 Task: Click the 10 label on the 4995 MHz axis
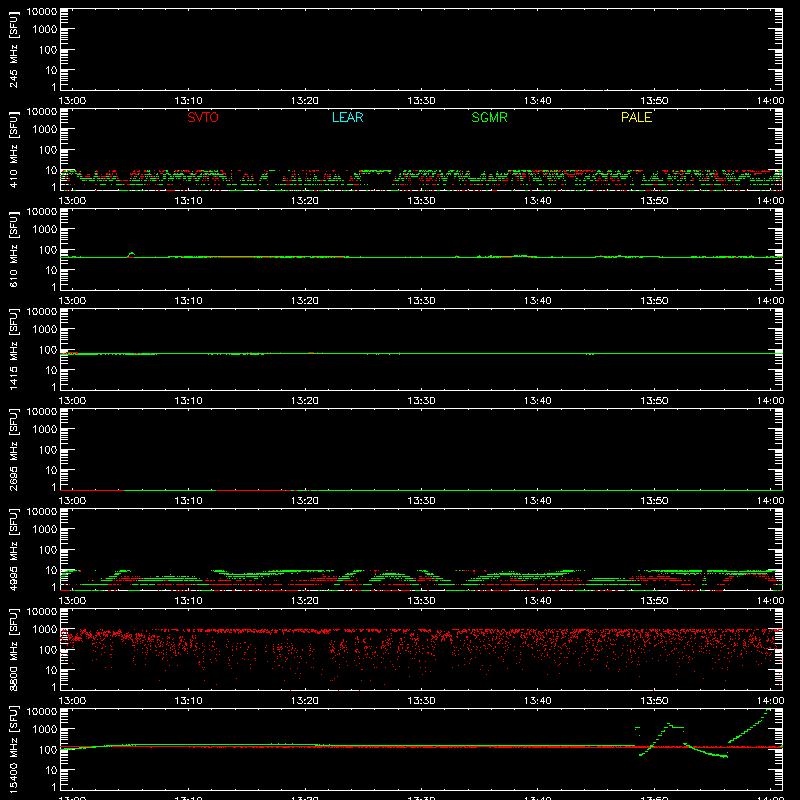(x=51, y=570)
